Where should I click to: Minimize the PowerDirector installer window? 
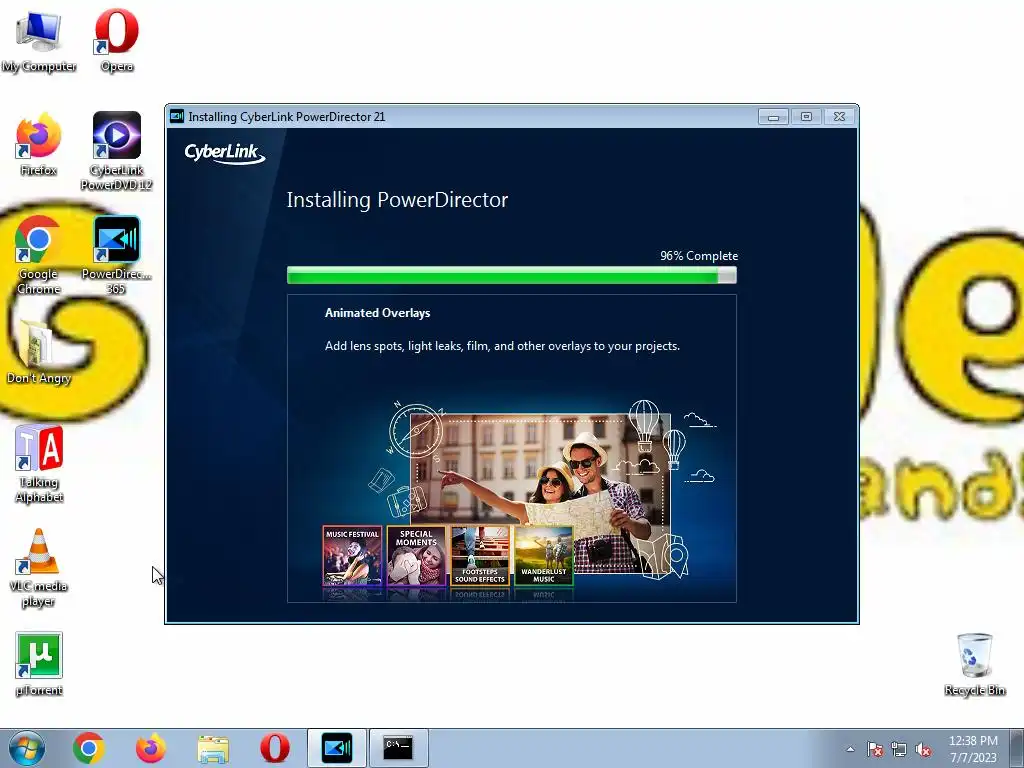(773, 117)
